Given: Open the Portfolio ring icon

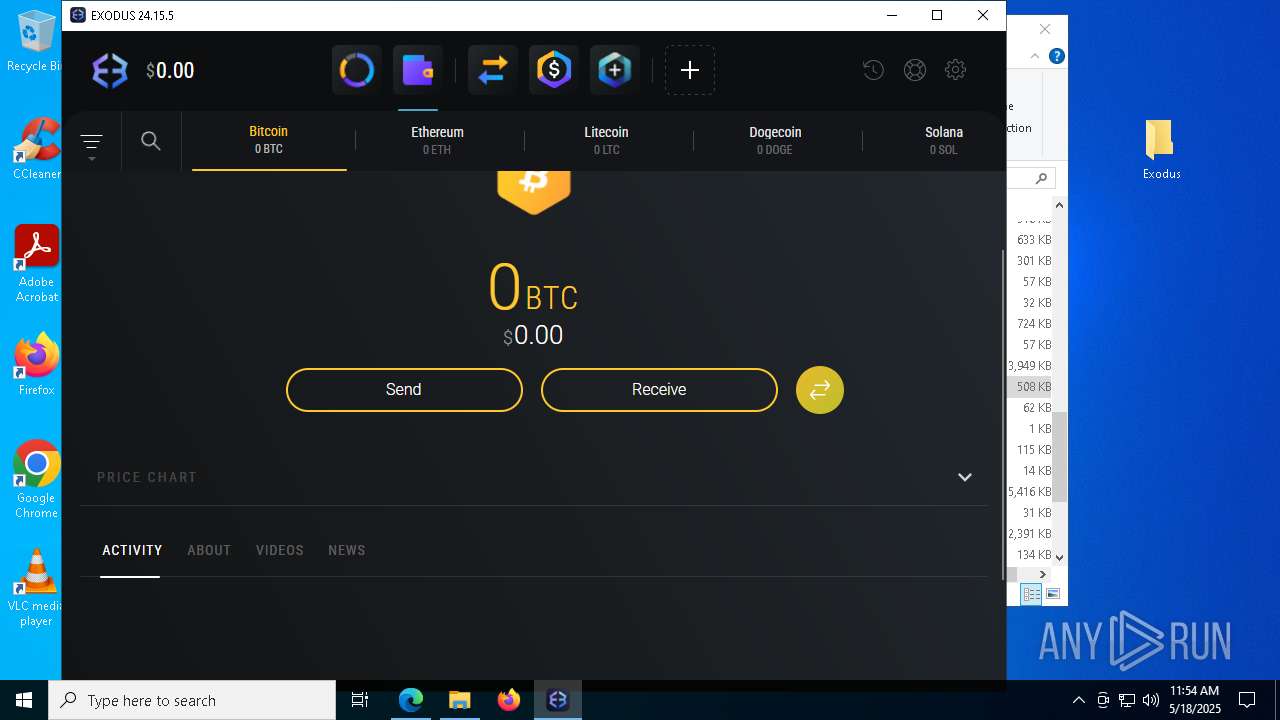Looking at the screenshot, I should click(x=357, y=70).
